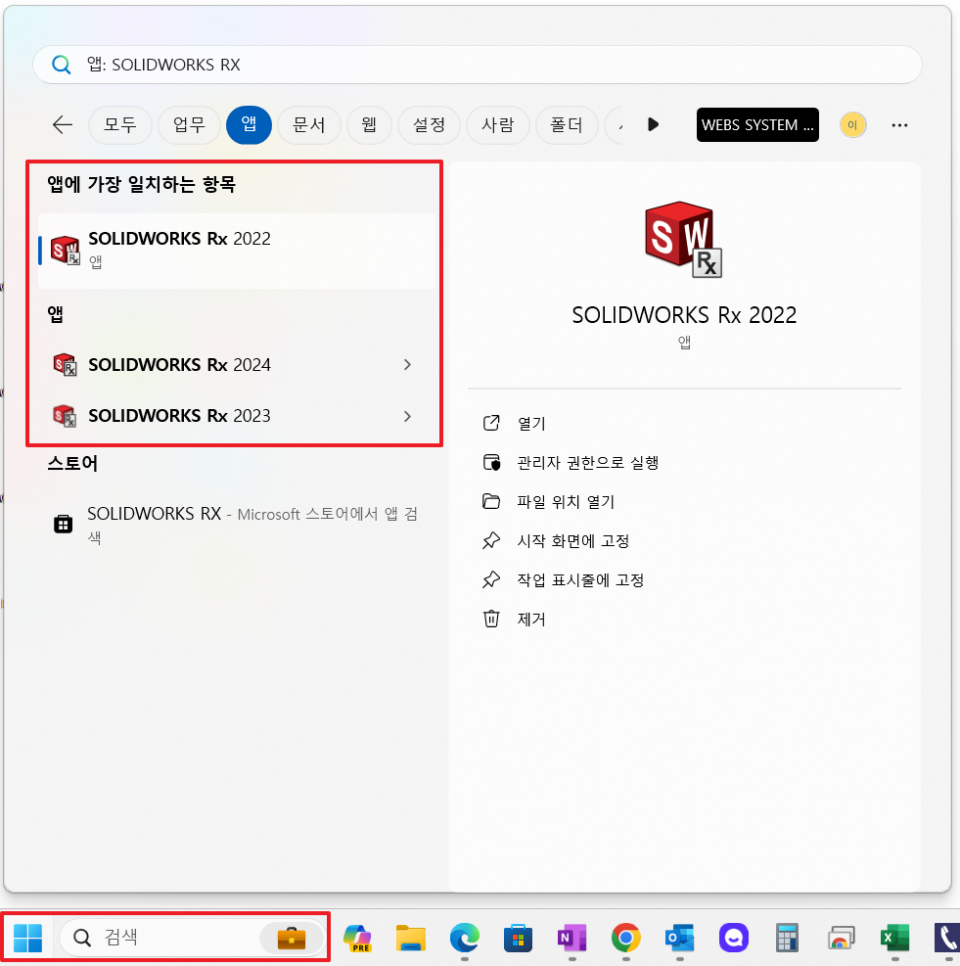Show more filters with play arrow
The image size is (960, 966).
click(653, 125)
